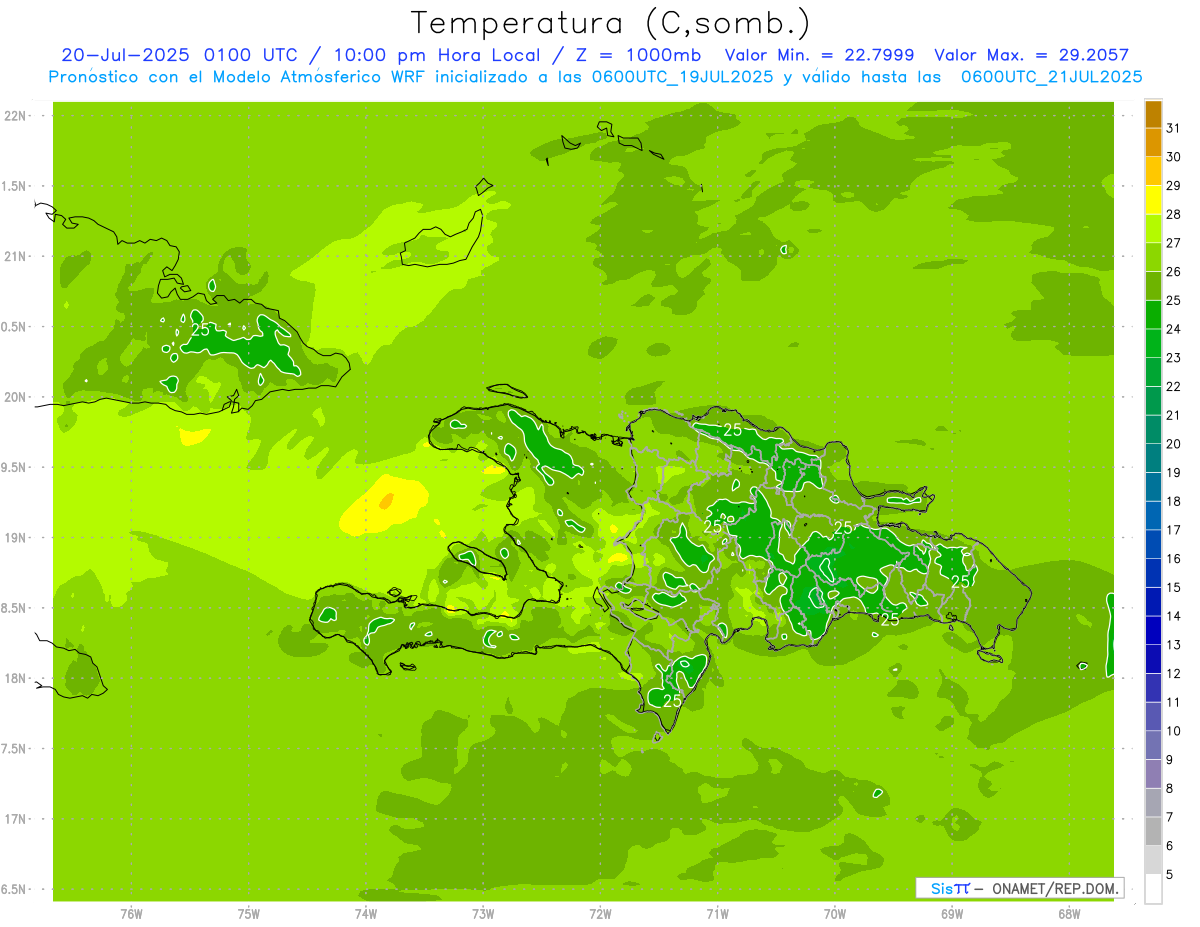Click the "0600UTC_21JUL2025" valid-until time
The height and width of the screenshot is (927, 1200).
point(1051,76)
